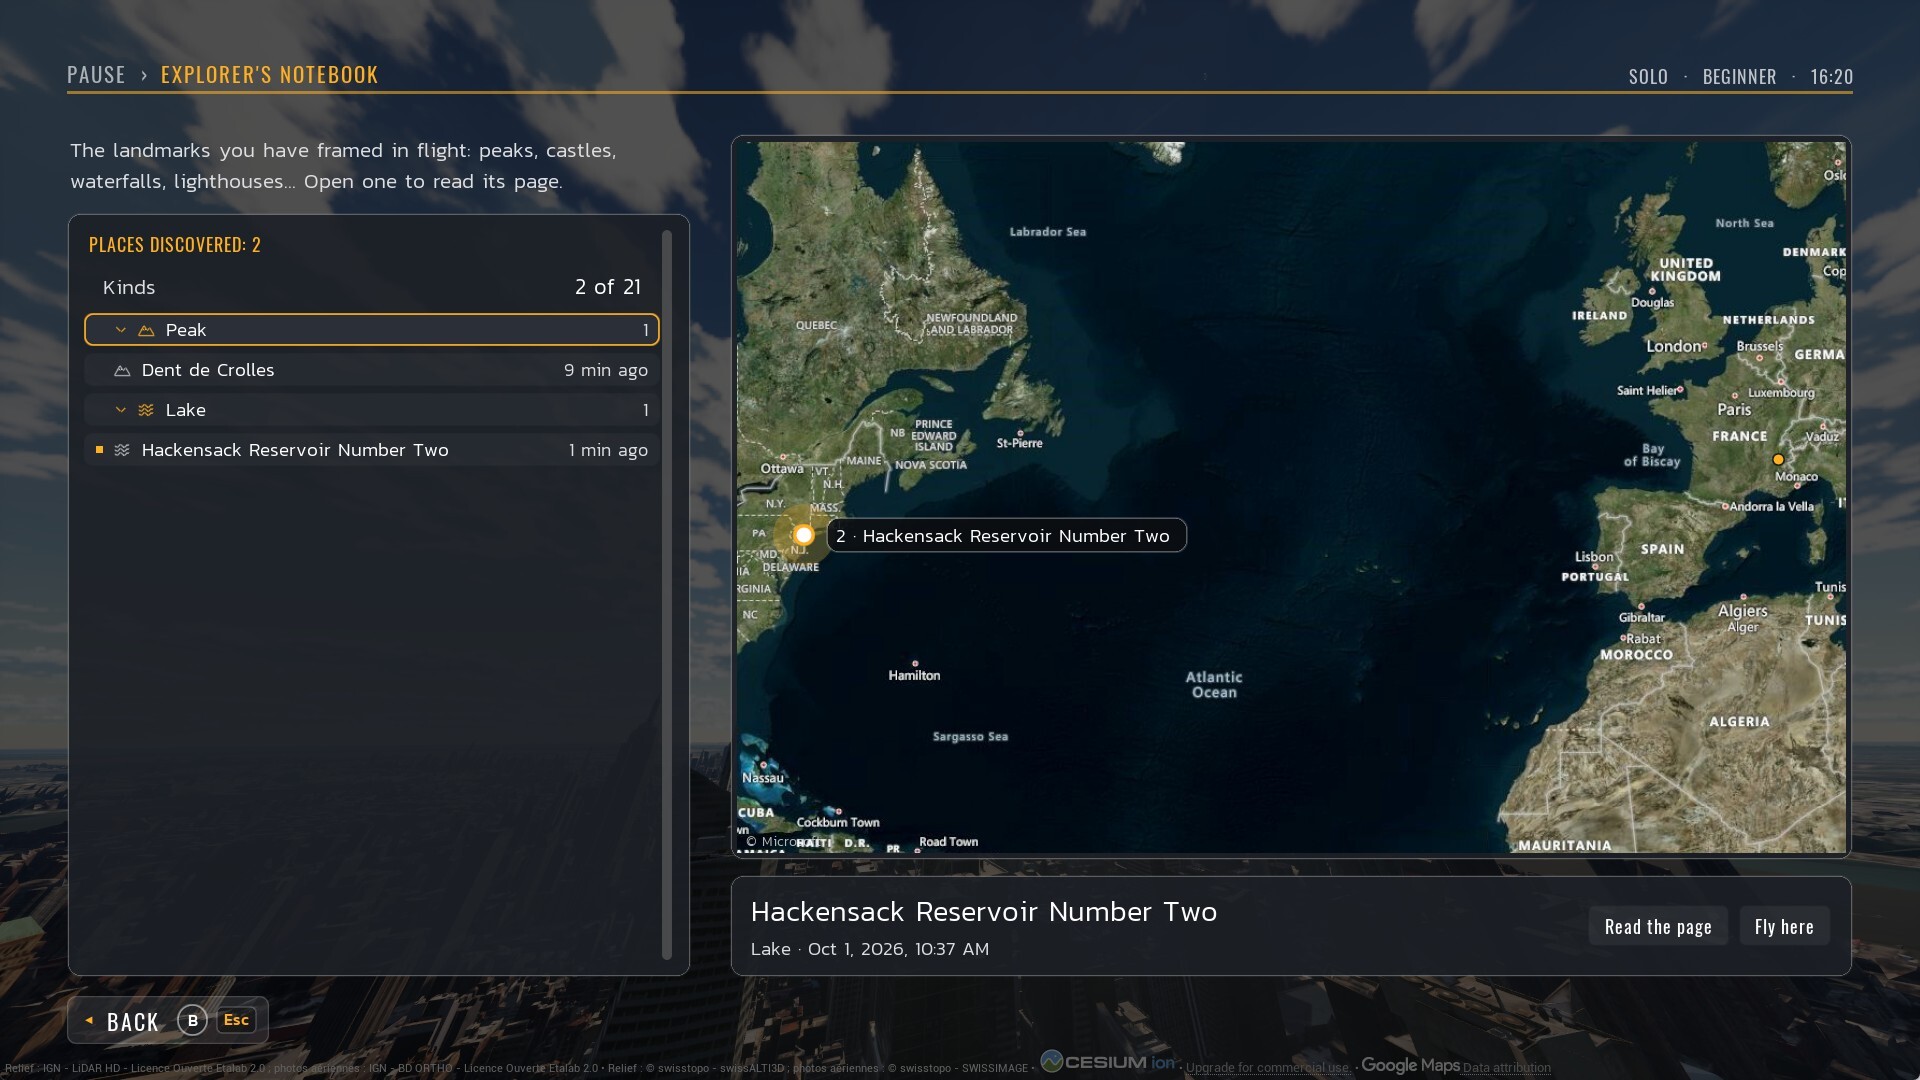Image resolution: width=1920 pixels, height=1080 pixels.
Task: Click the orange marker in France
Action: click(x=1778, y=460)
